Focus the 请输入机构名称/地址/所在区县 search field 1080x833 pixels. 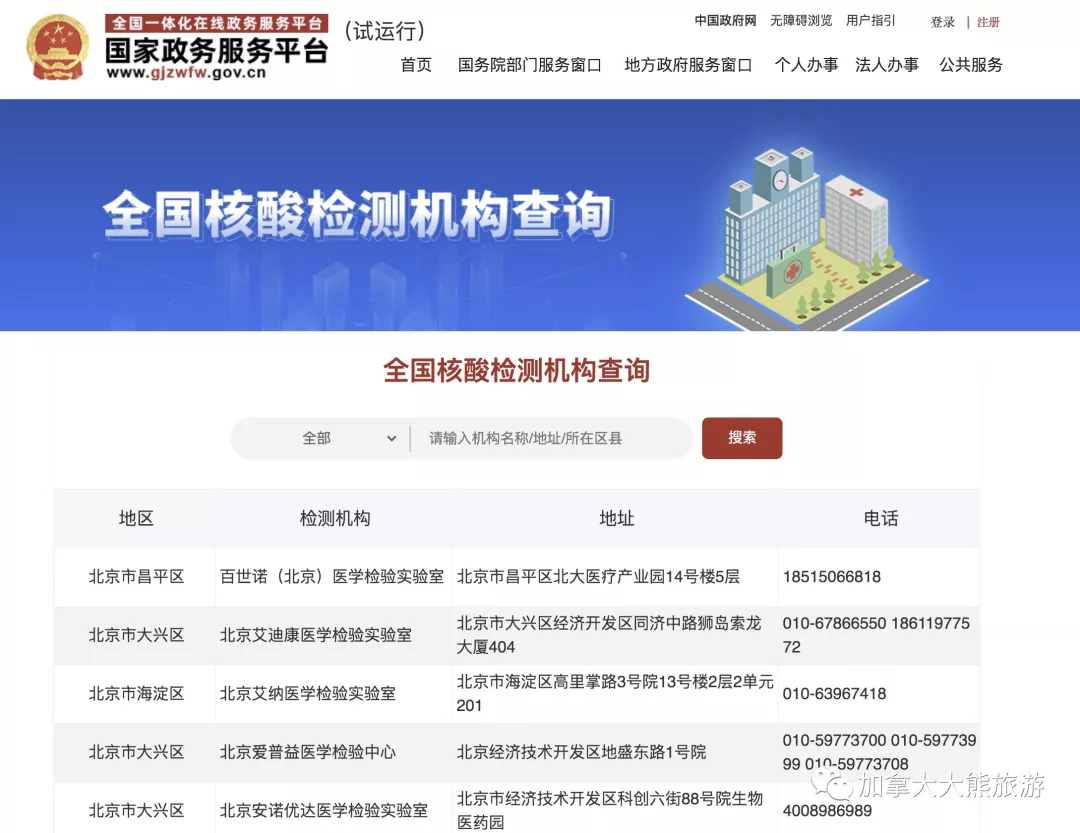pyautogui.click(x=552, y=438)
